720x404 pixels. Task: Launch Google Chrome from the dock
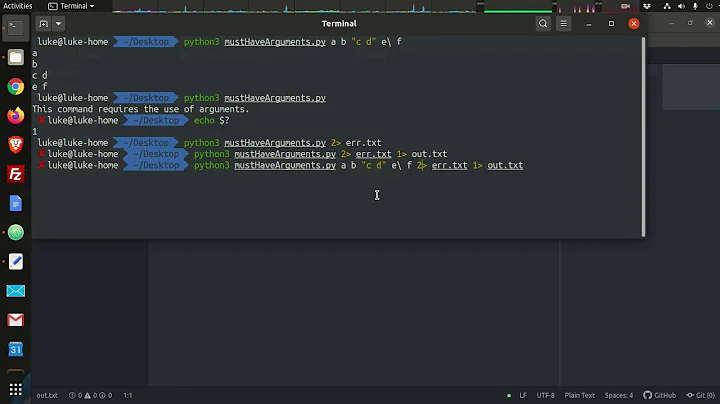15,87
